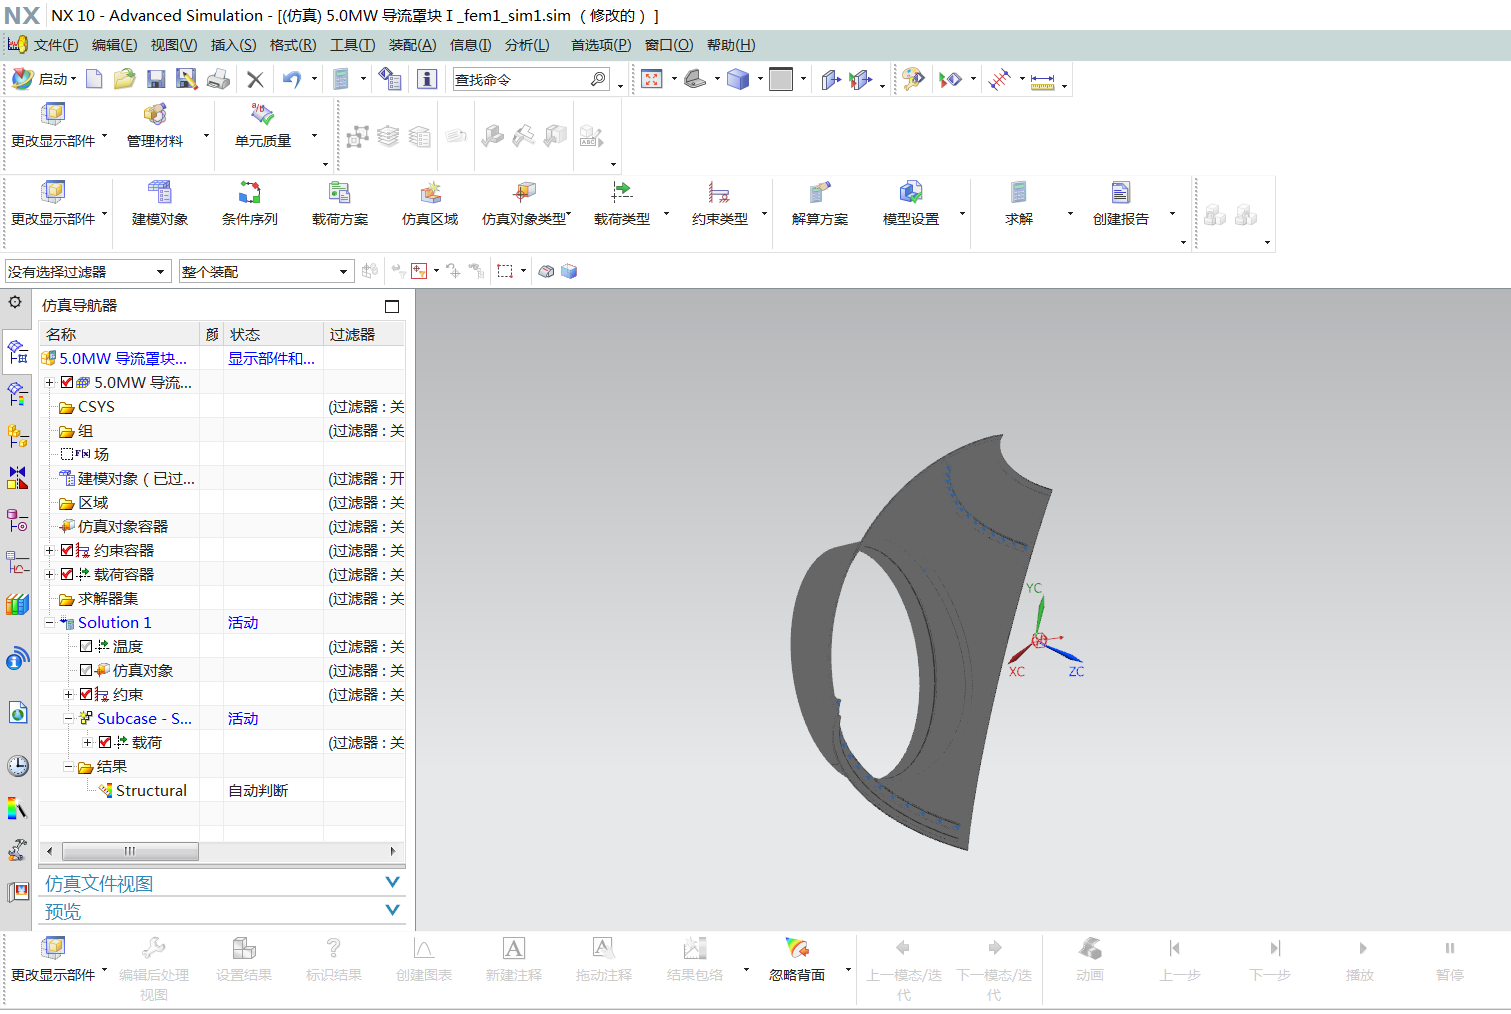Expand the 仿真文件视图 section
The height and width of the screenshot is (1014, 1511).
tap(392, 882)
